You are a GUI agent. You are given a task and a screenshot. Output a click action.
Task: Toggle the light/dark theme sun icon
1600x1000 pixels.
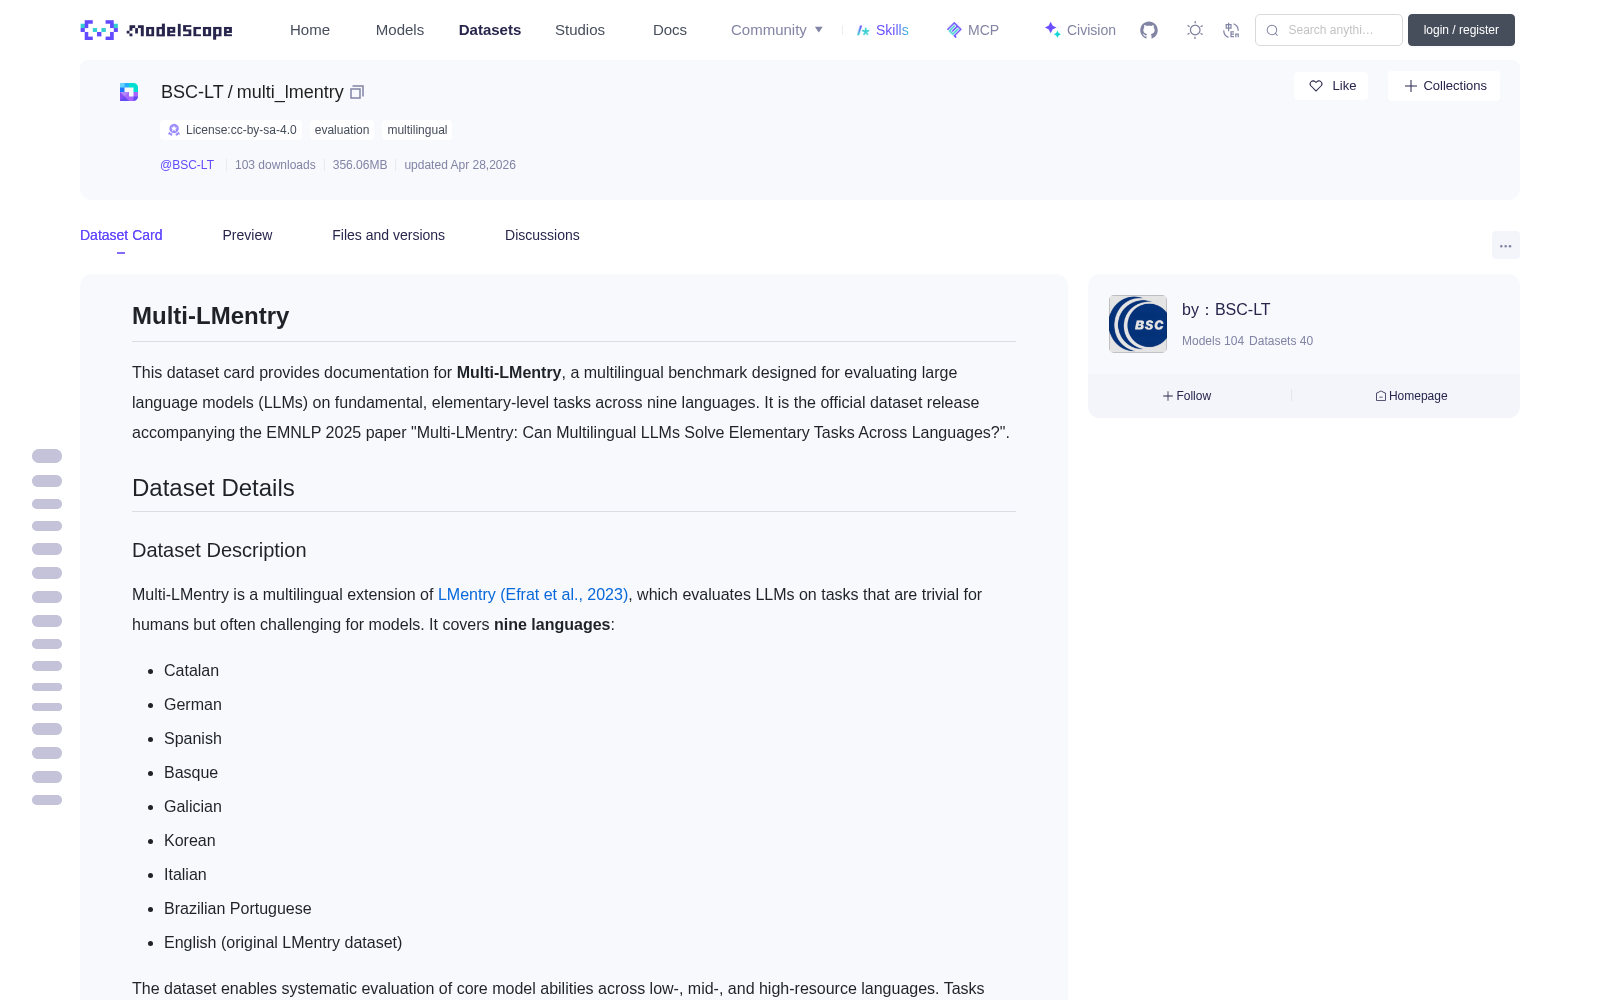click(1195, 30)
